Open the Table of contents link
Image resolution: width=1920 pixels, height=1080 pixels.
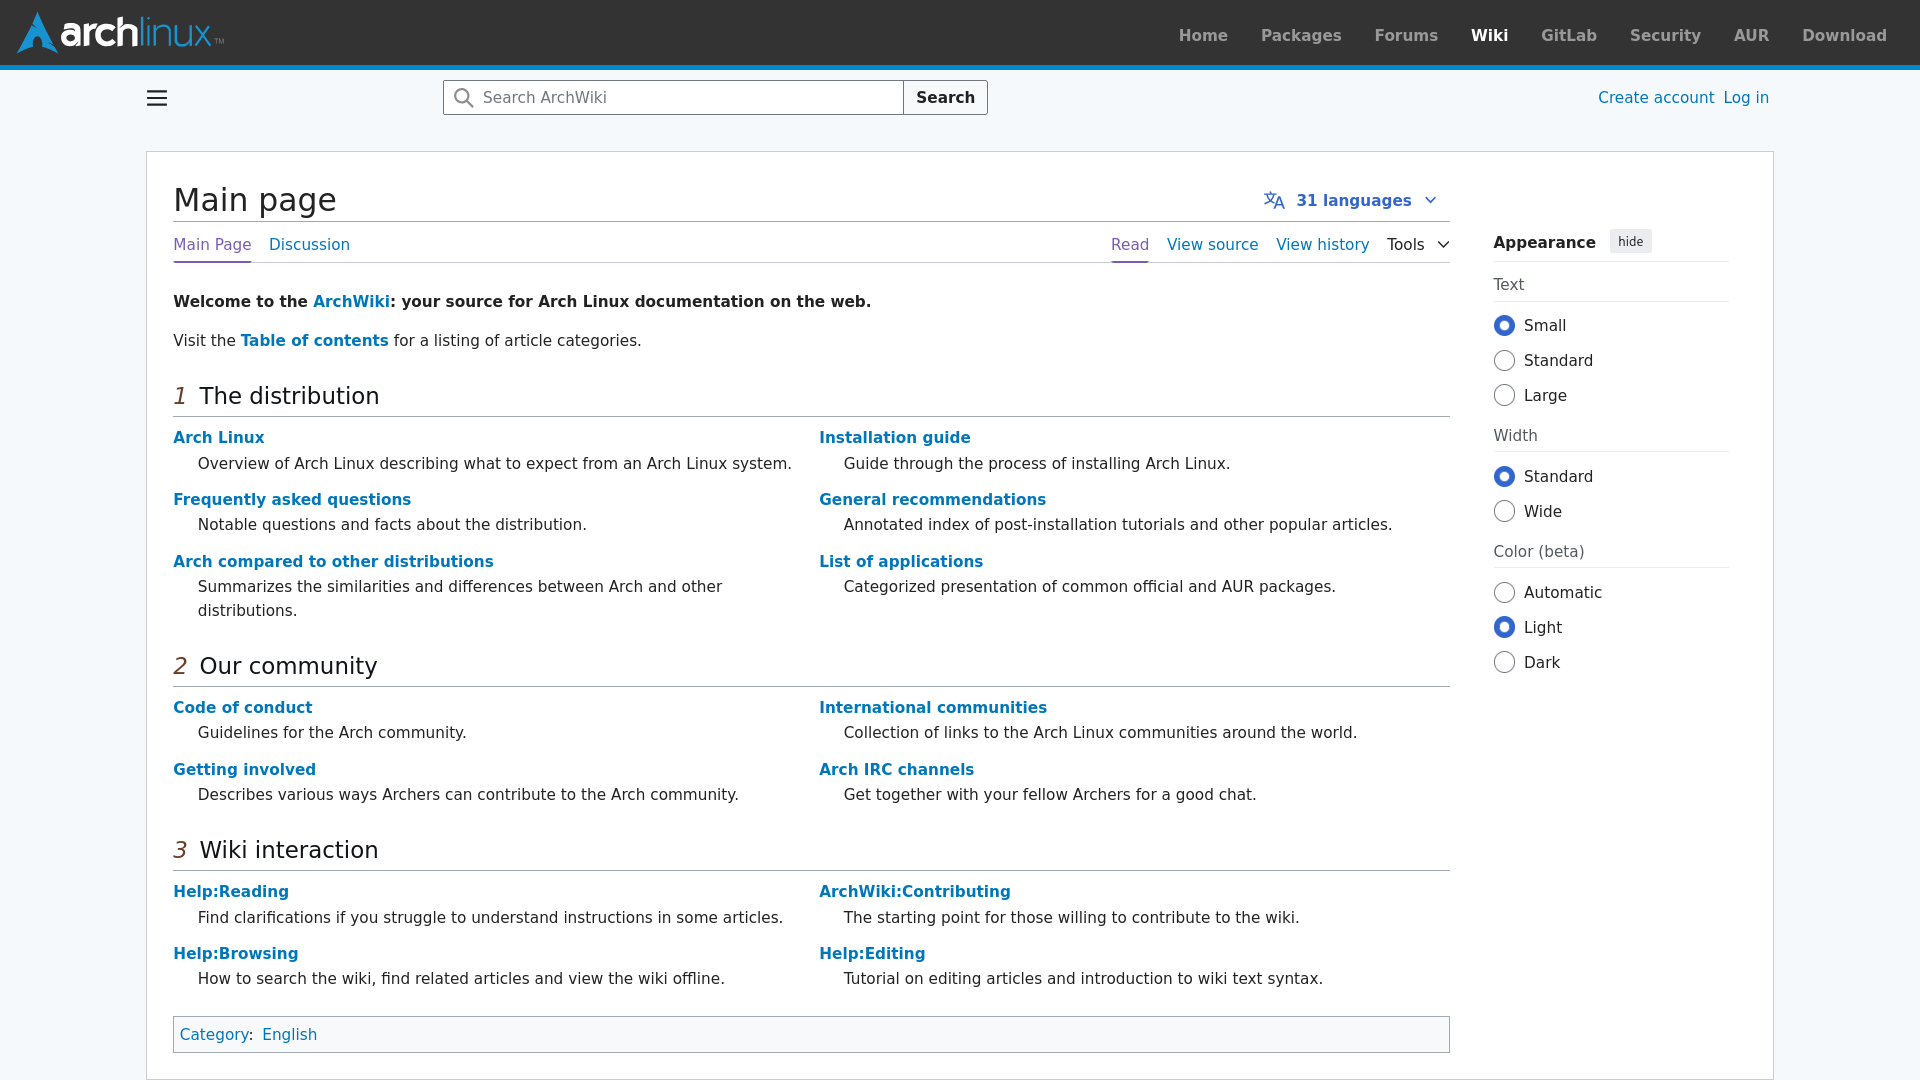[x=314, y=341]
